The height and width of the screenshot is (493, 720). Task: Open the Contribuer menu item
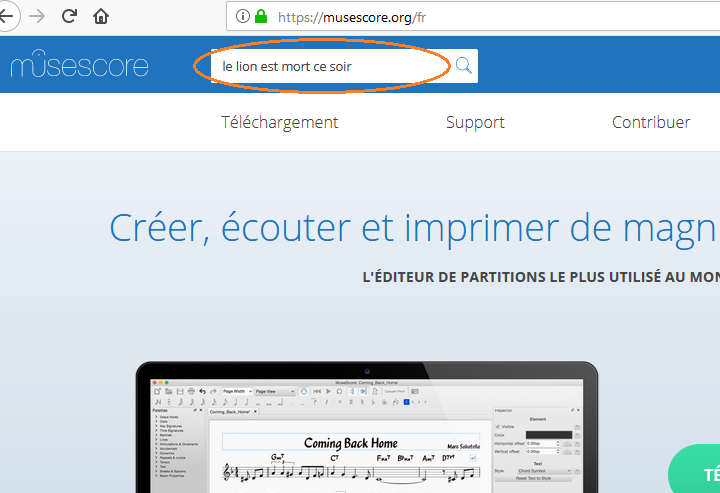(x=651, y=122)
